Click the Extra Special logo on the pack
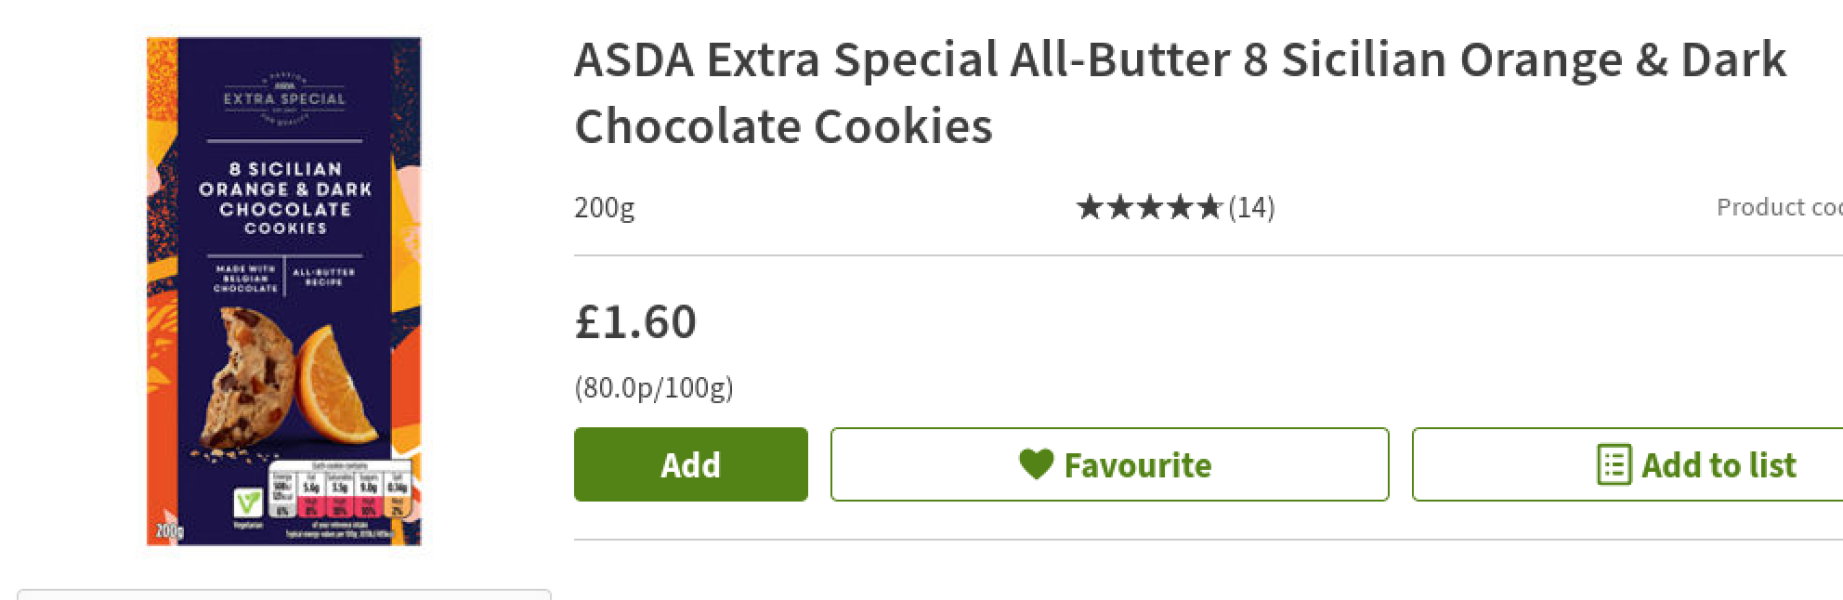 coord(285,98)
